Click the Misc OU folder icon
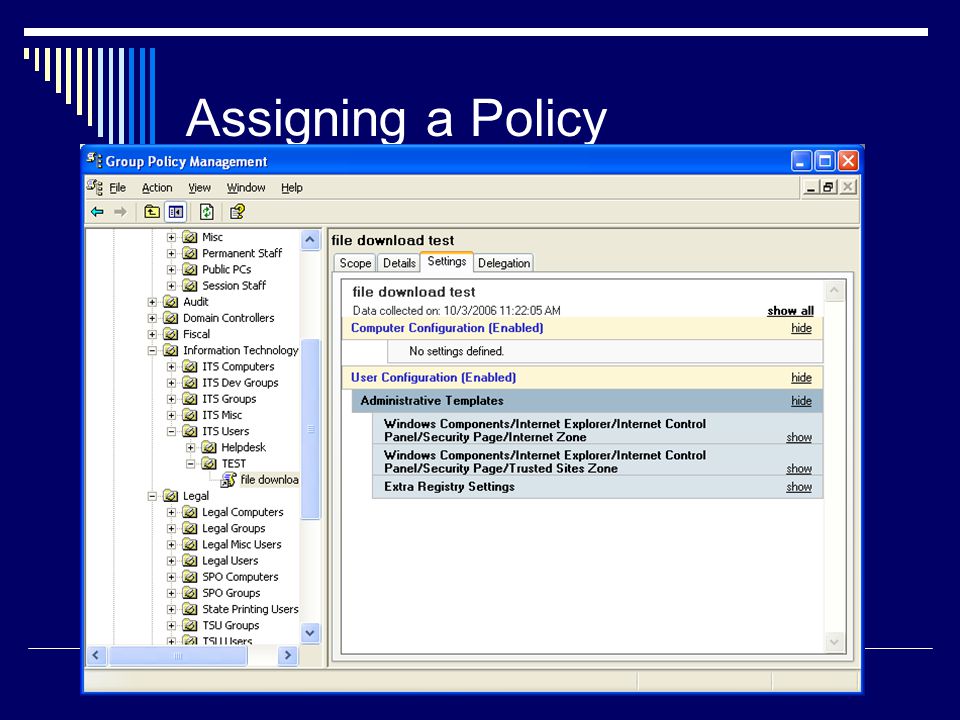Viewport: 960px width, 720px height. [x=190, y=237]
